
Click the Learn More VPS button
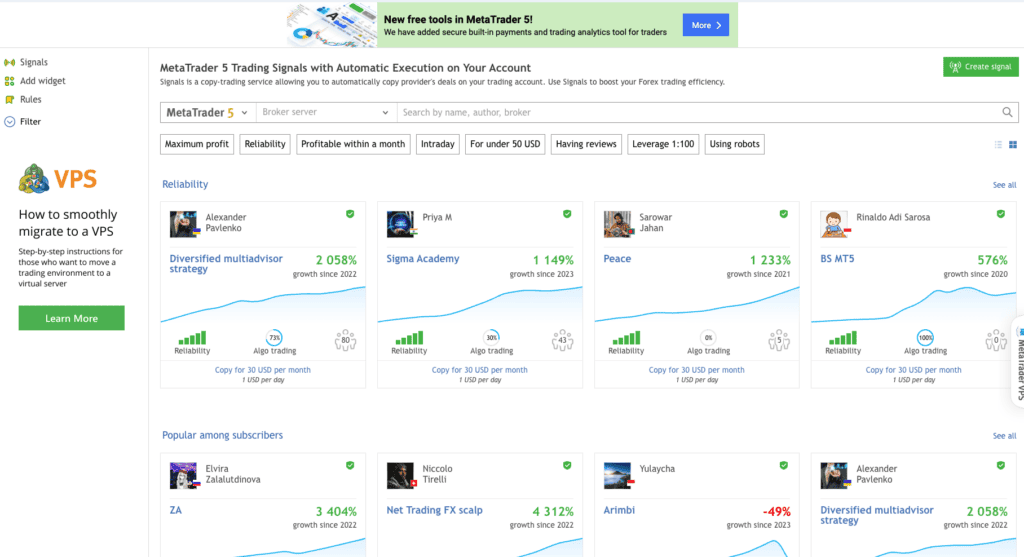[x=71, y=318]
